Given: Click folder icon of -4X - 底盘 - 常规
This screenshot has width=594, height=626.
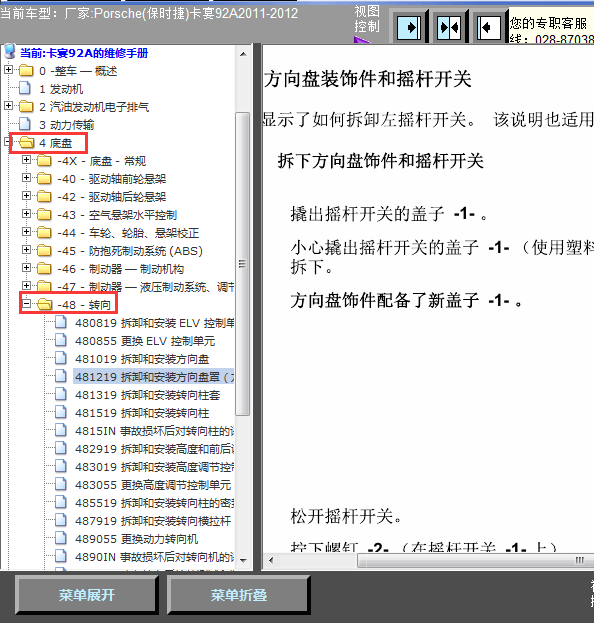Looking at the screenshot, I should (44, 160).
